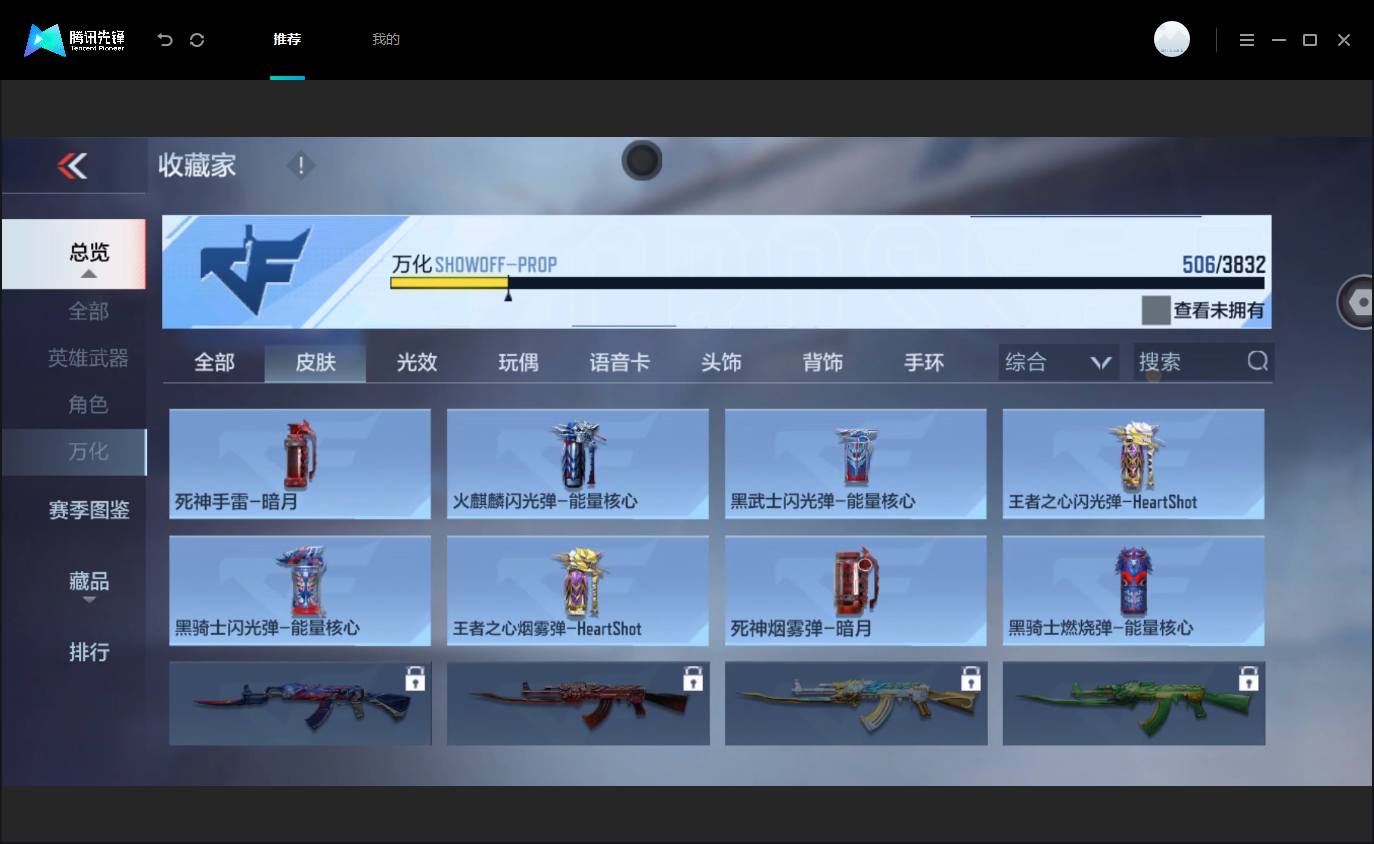Select the locked red AK rifle skin
The image size is (1374, 844).
[x=578, y=703]
